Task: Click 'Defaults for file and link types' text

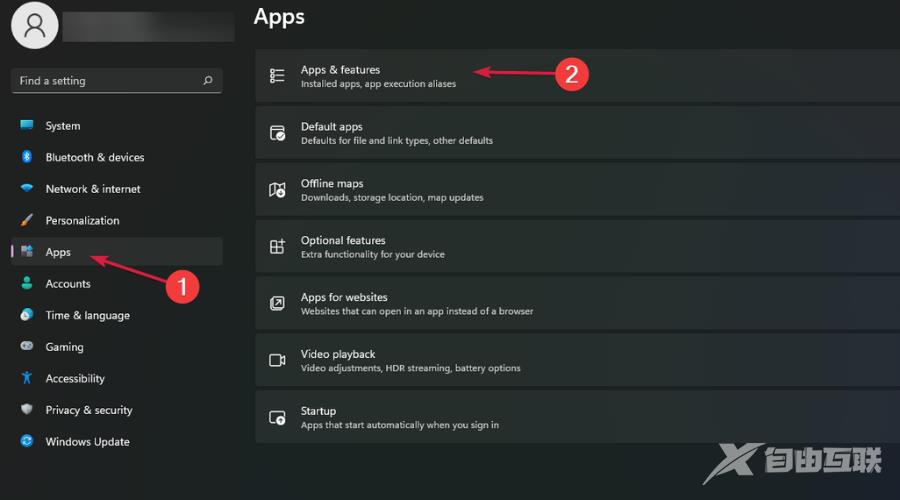Action: tap(365, 141)
